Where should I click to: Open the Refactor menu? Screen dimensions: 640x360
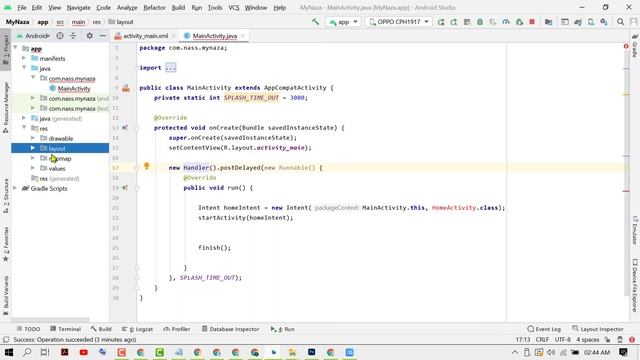[x=154, y=7]
